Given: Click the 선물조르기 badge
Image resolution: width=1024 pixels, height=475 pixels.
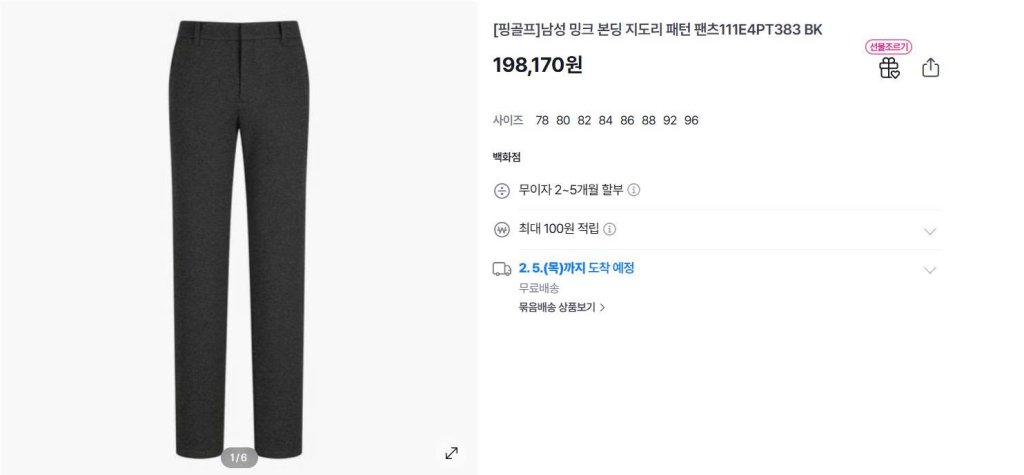Looking at the screenshot, I should (889, 47).
